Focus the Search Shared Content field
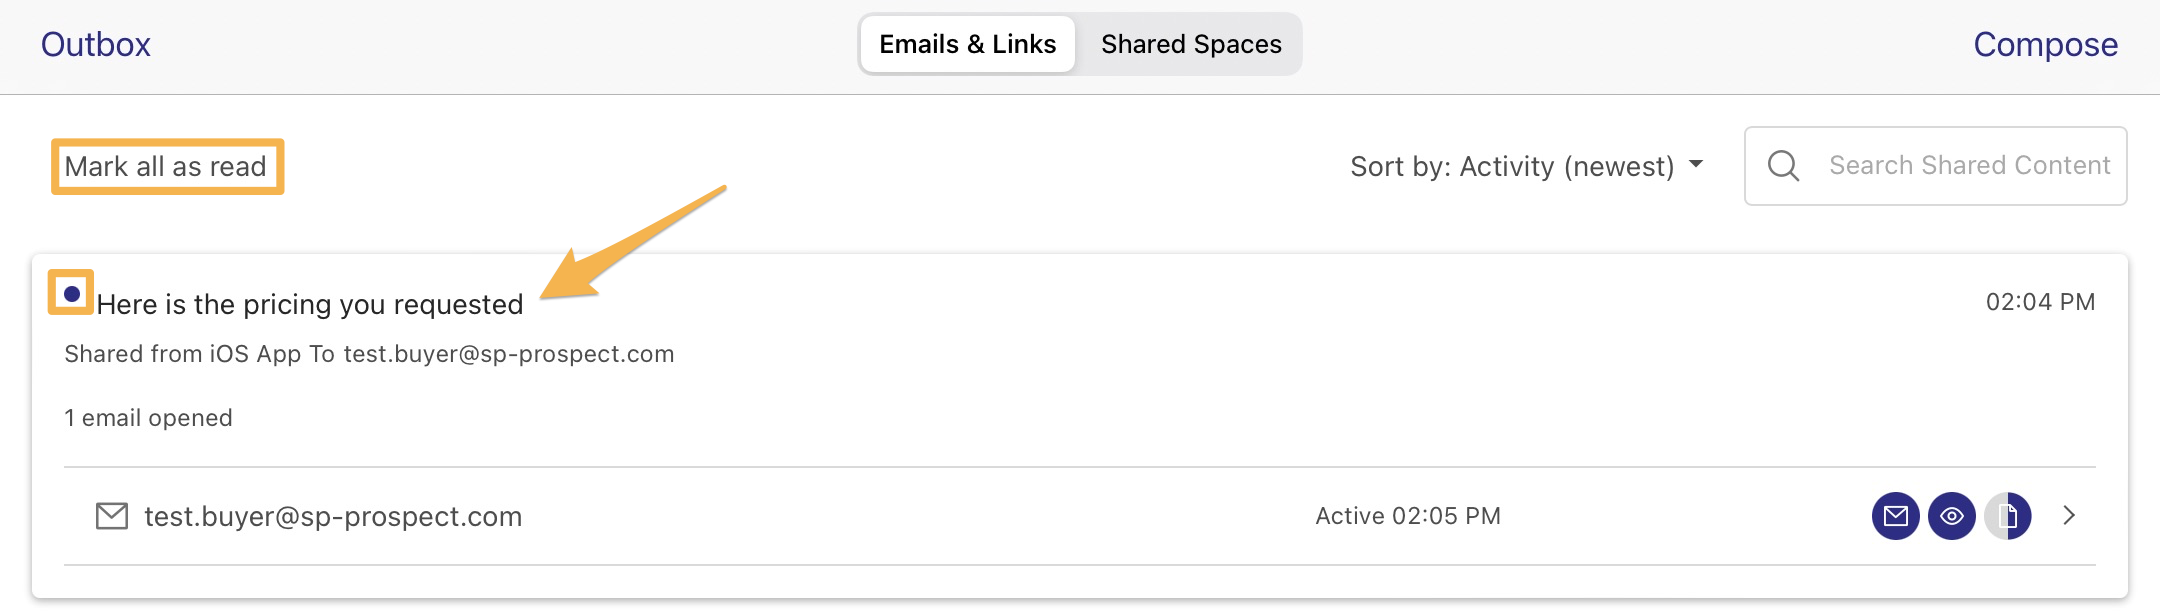The width and height of the screenshot is (2160, 614). tap(1935, 166)
